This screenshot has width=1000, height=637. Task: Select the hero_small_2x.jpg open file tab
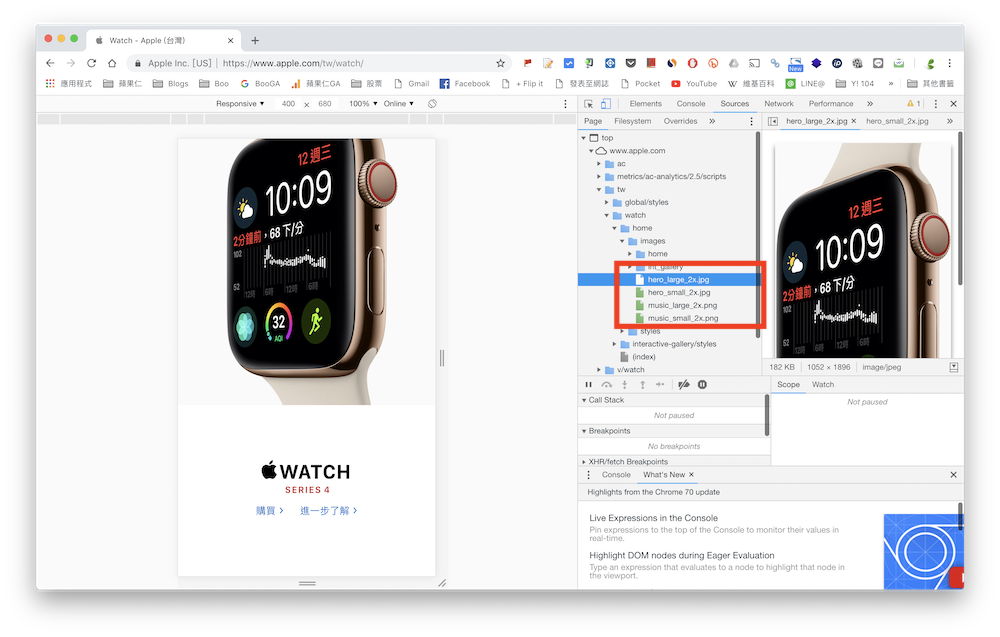[x=897, y=121]
